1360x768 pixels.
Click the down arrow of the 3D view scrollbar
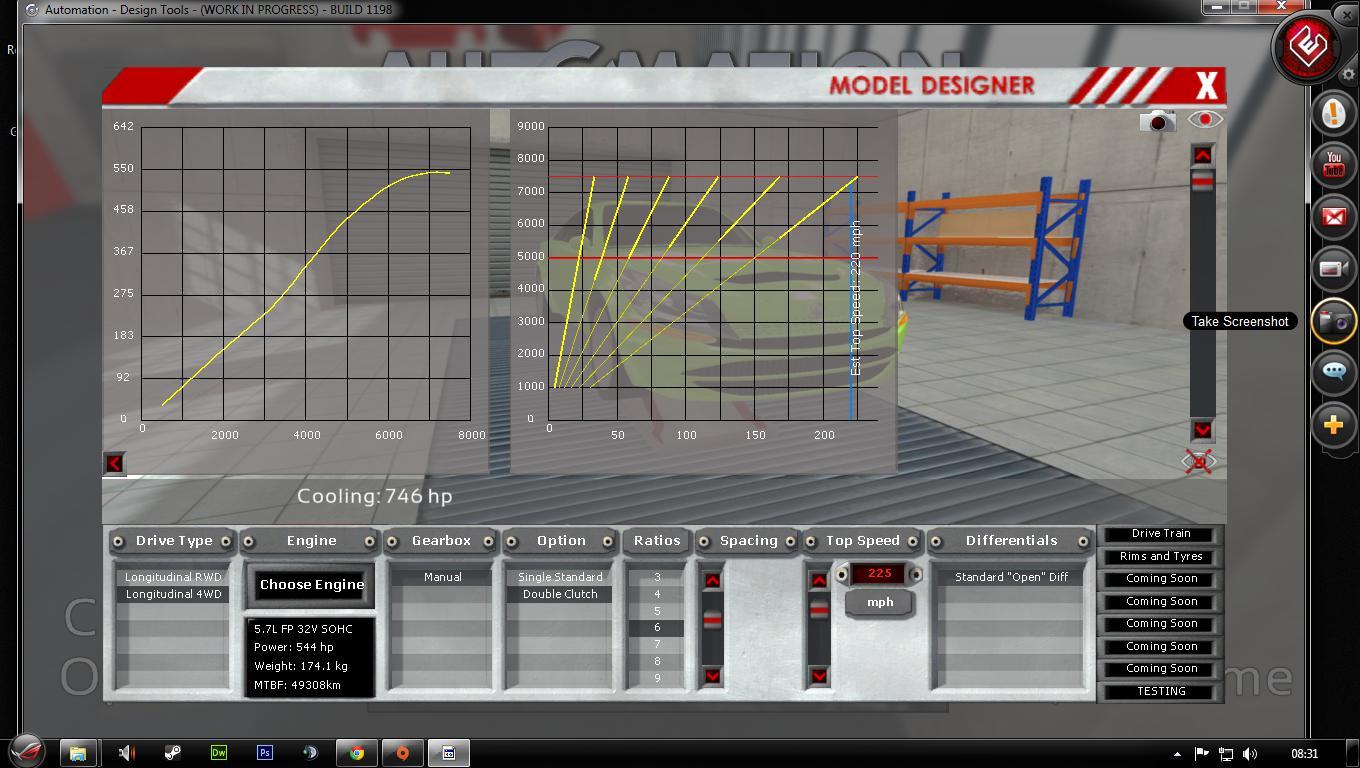coord(1202,430)
